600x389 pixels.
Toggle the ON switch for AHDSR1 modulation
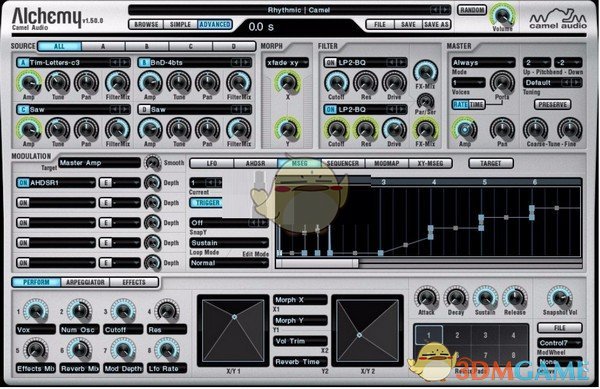(23, 183)
